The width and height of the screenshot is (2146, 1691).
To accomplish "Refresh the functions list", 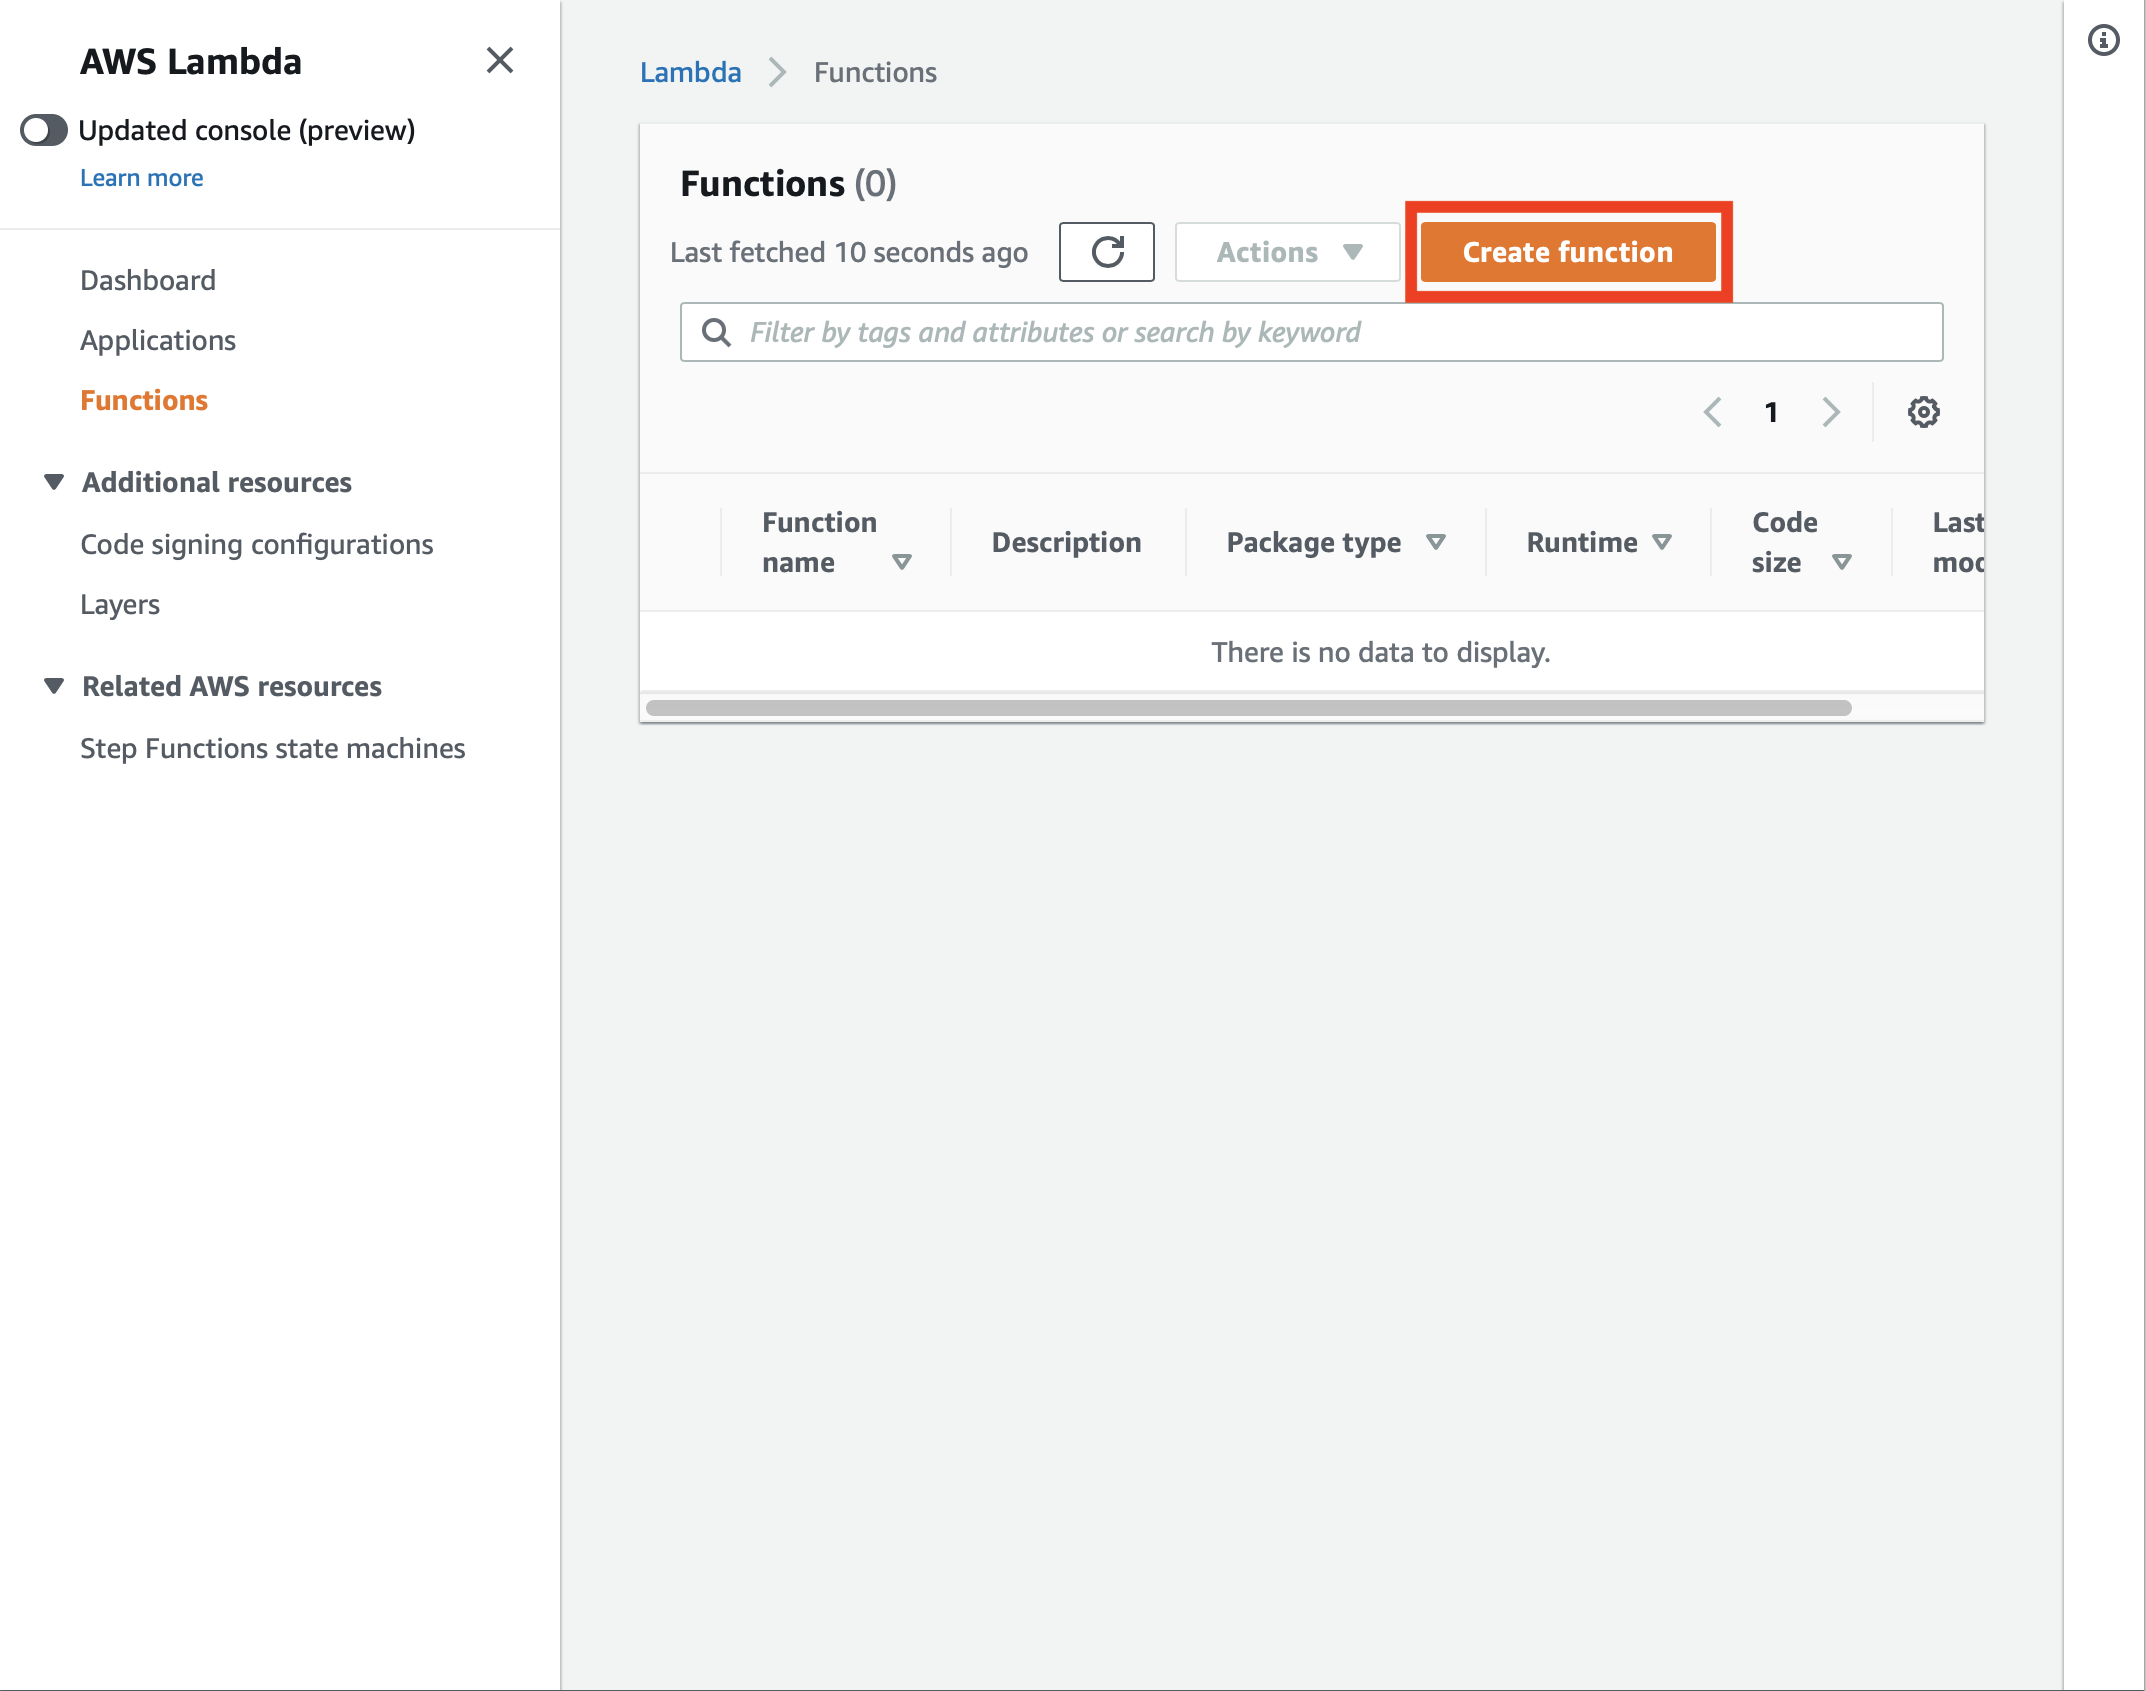I will 1107,252.
